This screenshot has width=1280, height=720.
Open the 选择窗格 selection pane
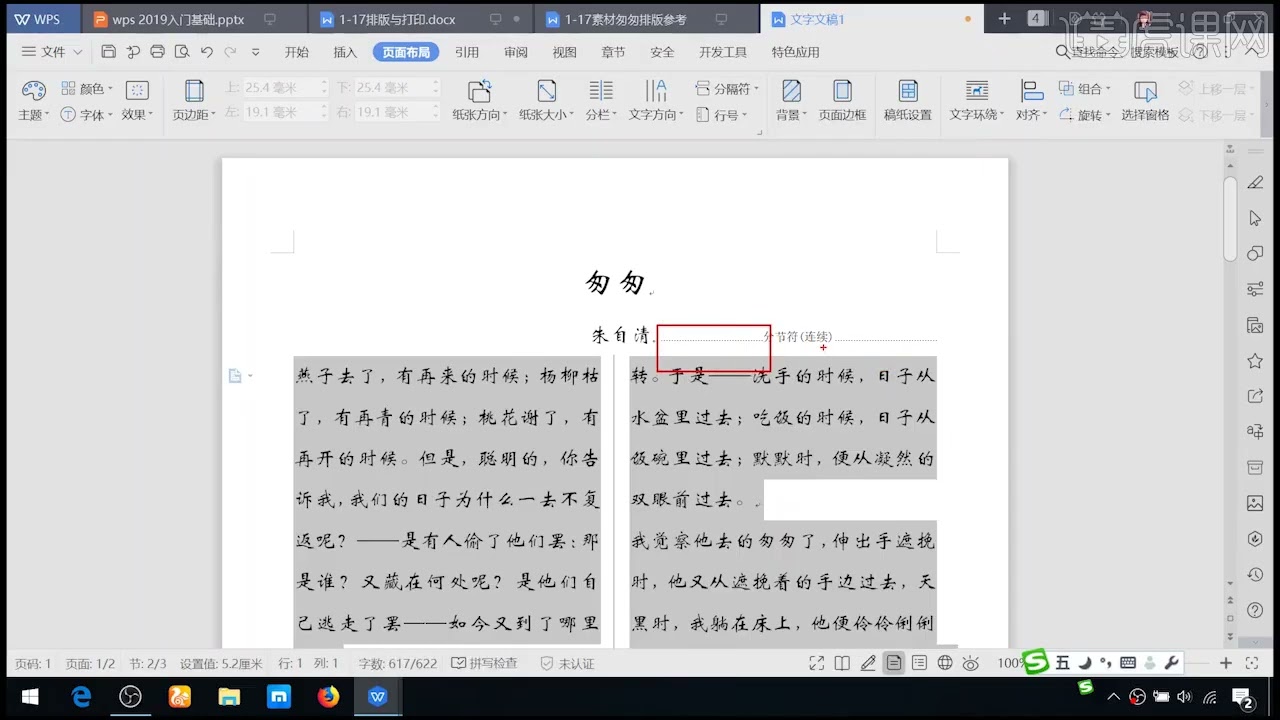tap(1145, 101)
